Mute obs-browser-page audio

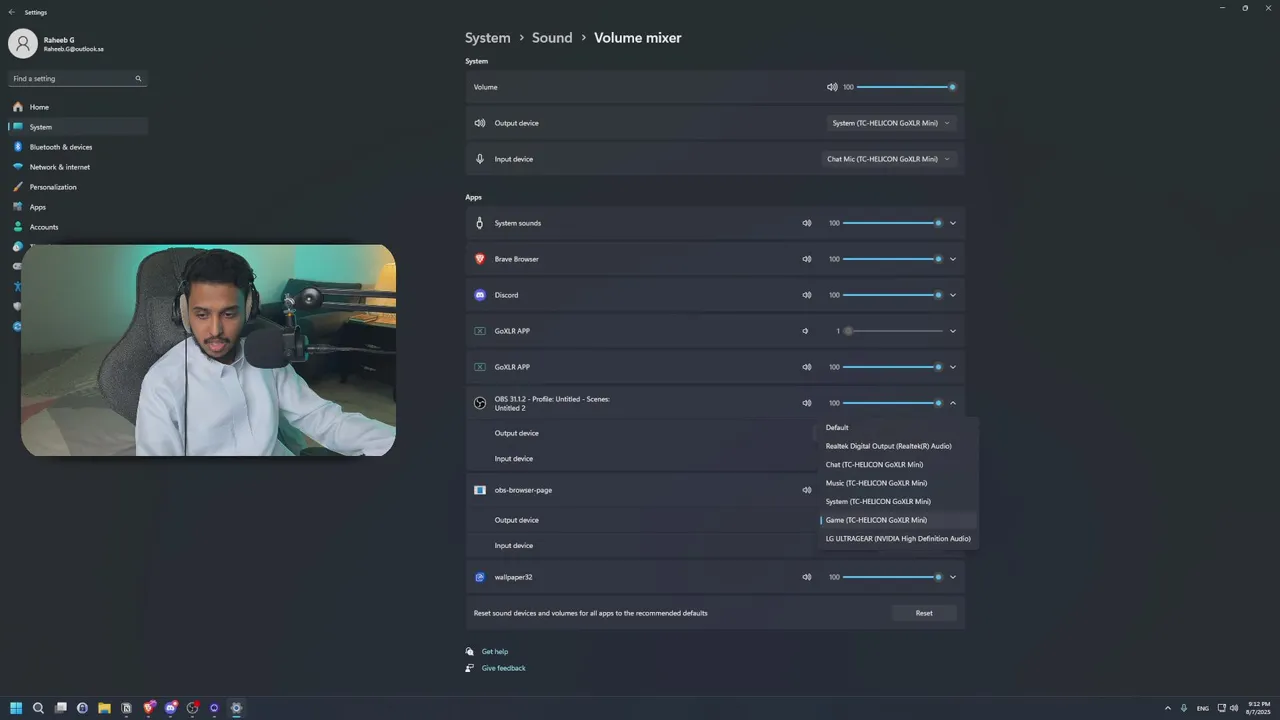[807, 490]
